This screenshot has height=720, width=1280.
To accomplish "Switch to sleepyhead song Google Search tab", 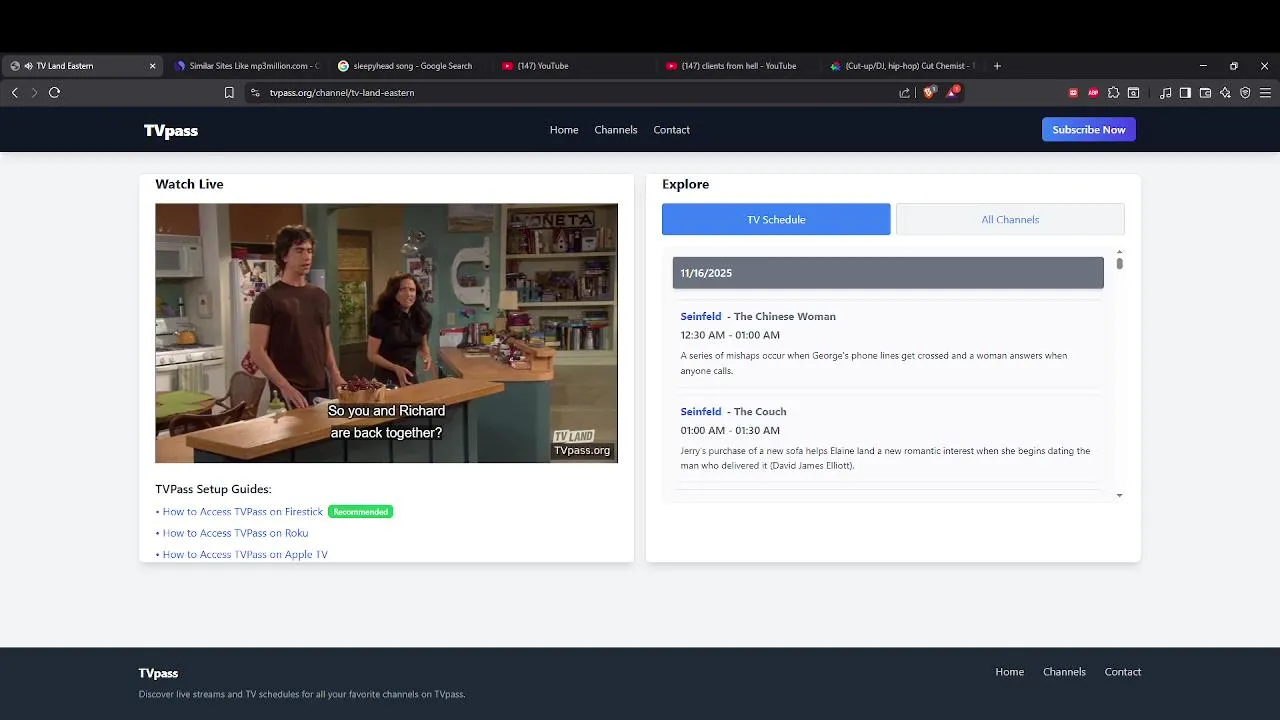I will (x=410, y=66).
